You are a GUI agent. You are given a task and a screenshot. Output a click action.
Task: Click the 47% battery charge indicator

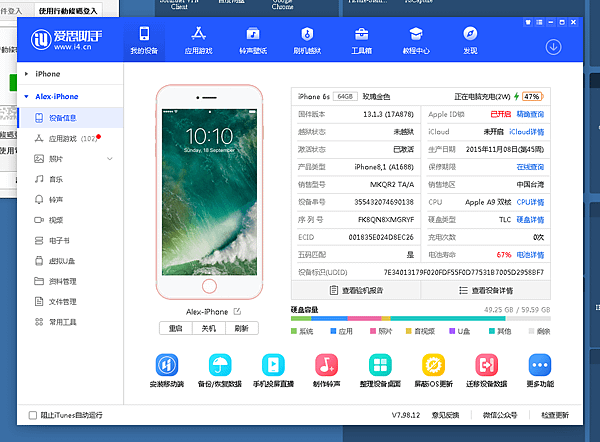[x=532, y=96]
